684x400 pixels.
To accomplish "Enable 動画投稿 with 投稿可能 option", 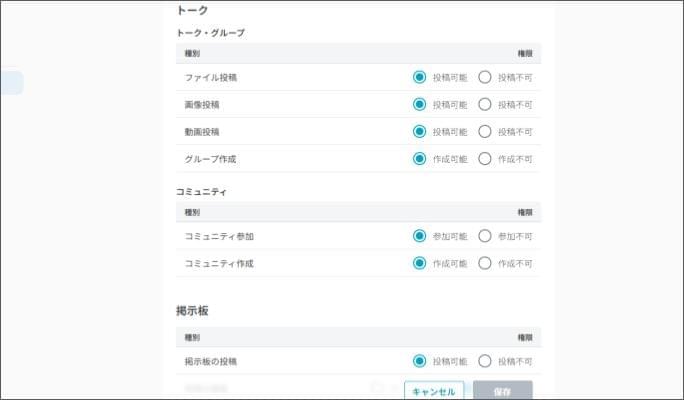I will tap(420, 131).
